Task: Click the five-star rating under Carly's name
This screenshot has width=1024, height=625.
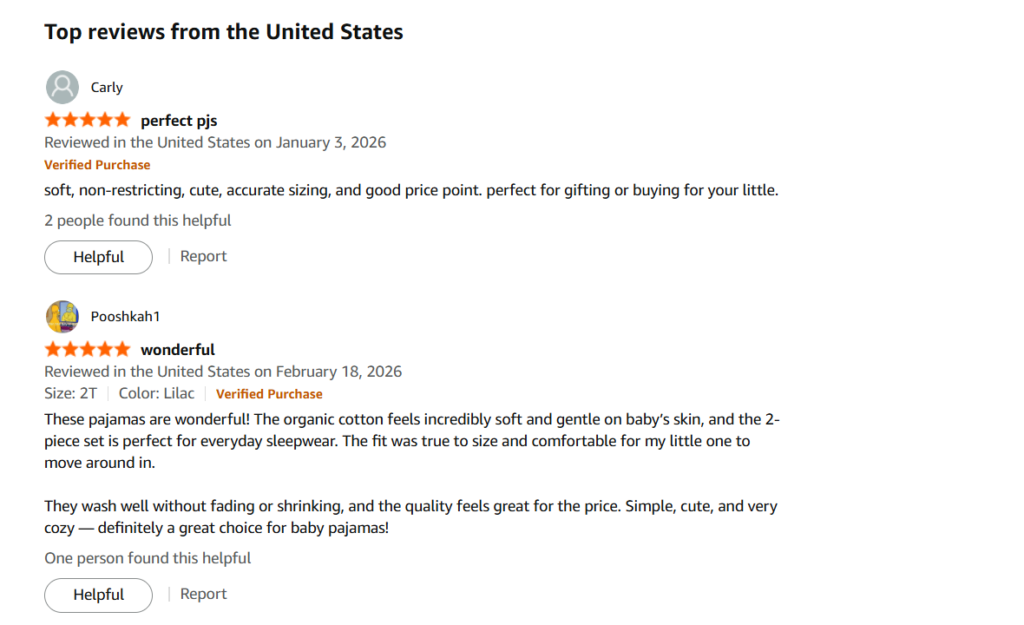Action: (87, 119)
